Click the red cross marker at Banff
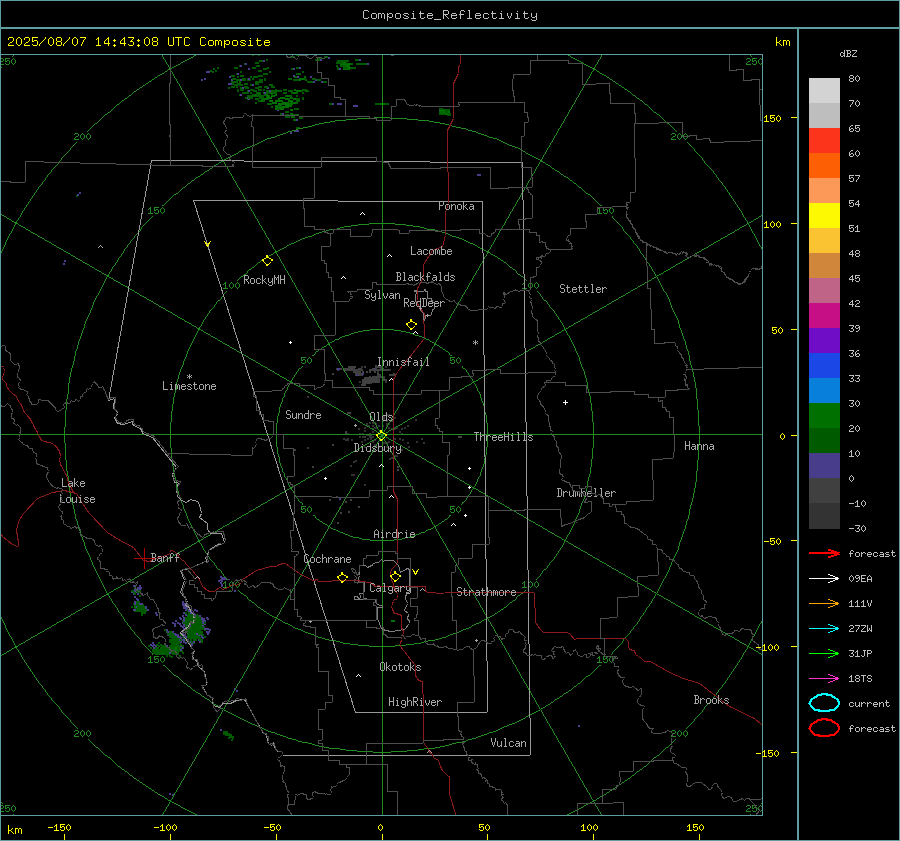The width and height of the screenshot is (900, 841). 143,558
